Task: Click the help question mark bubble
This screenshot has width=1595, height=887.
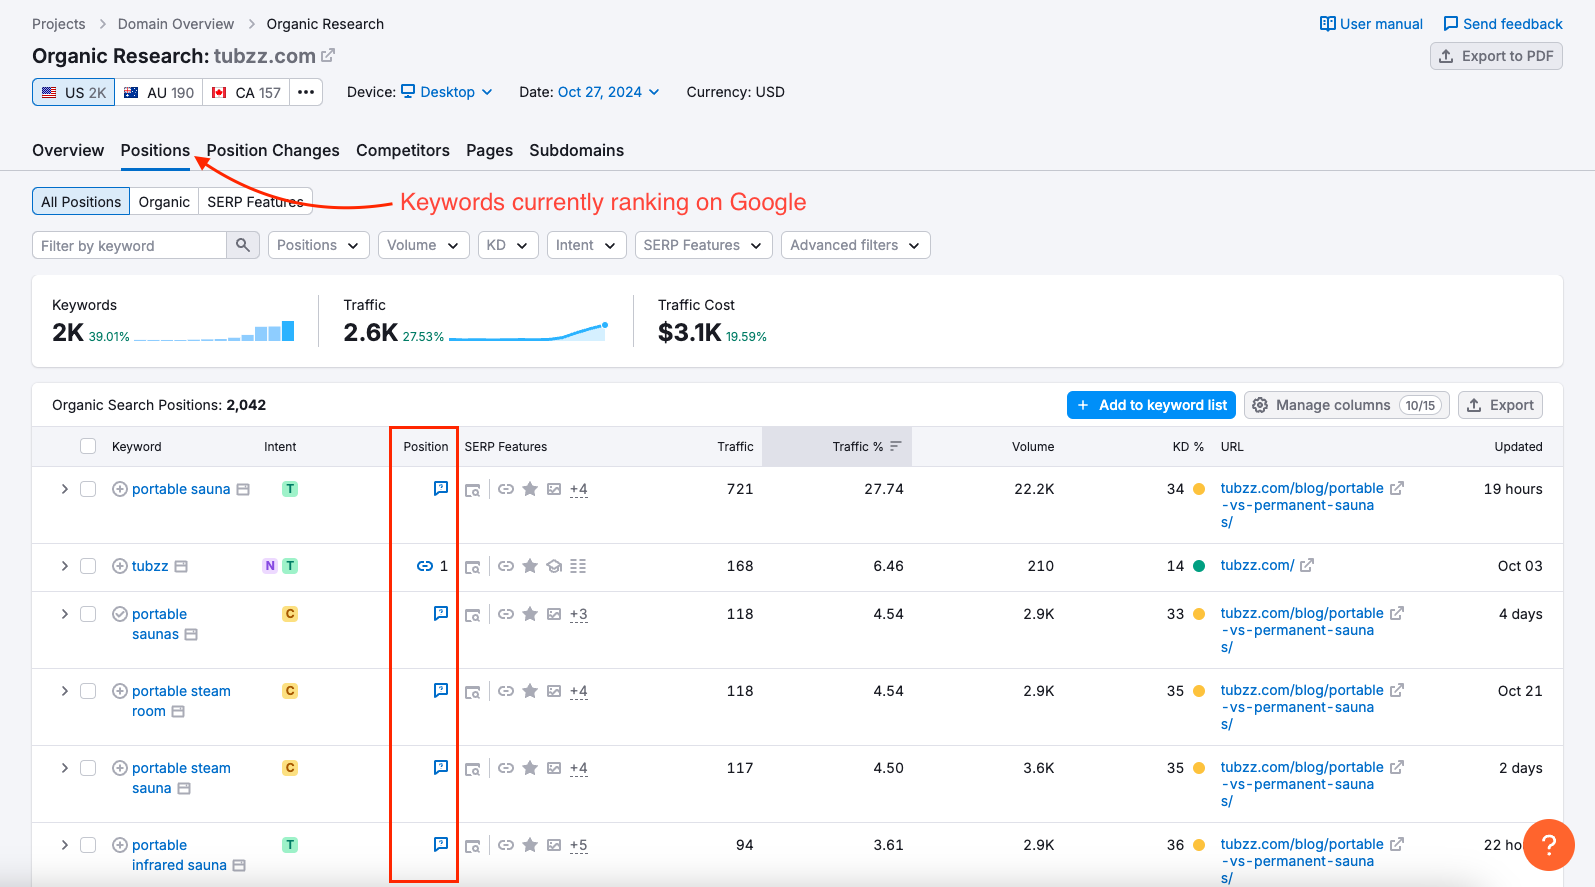Action: click(1549, 845)
